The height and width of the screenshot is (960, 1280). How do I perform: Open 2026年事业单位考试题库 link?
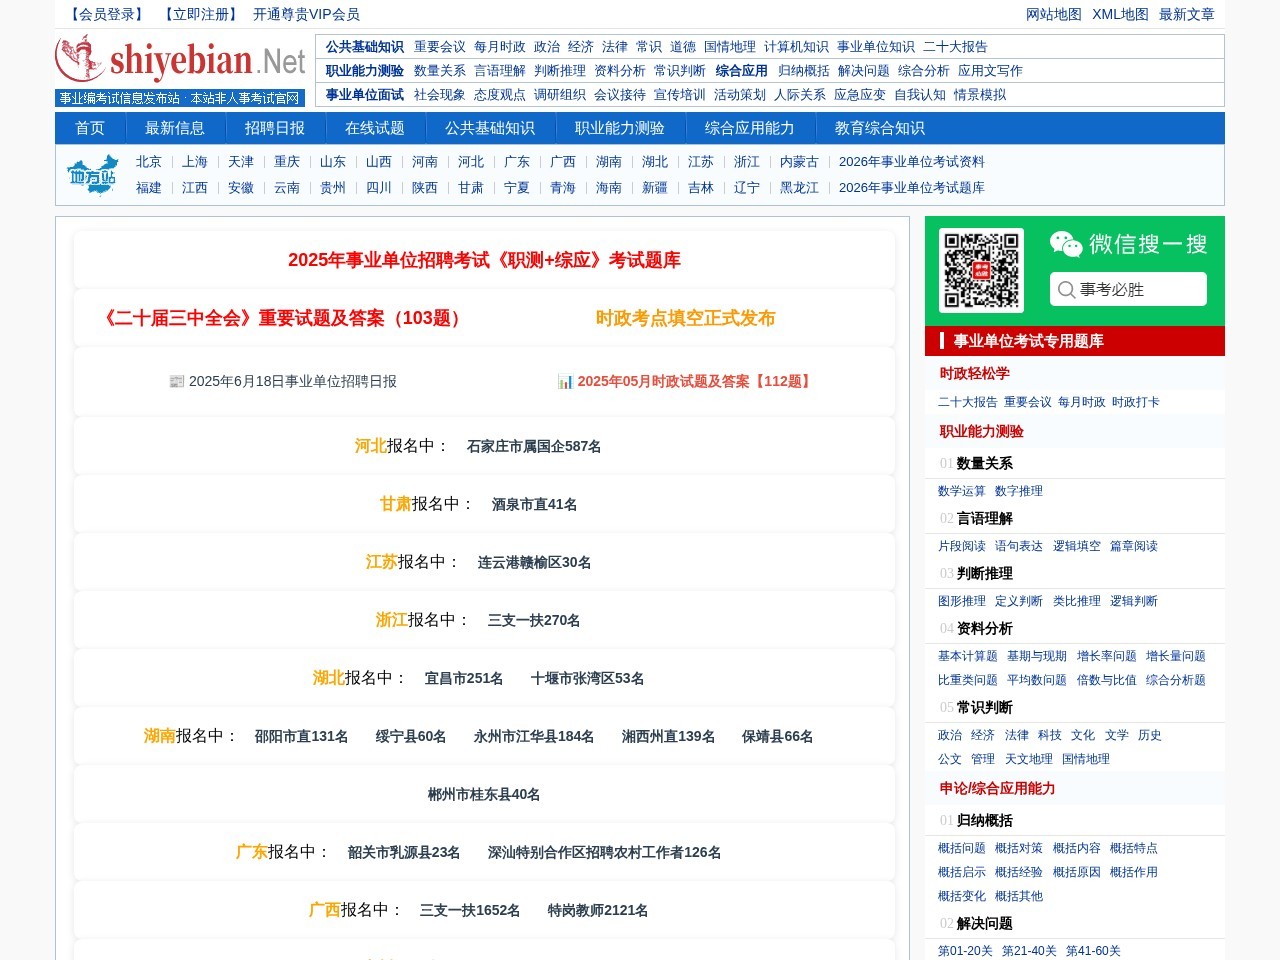[912, 188]
